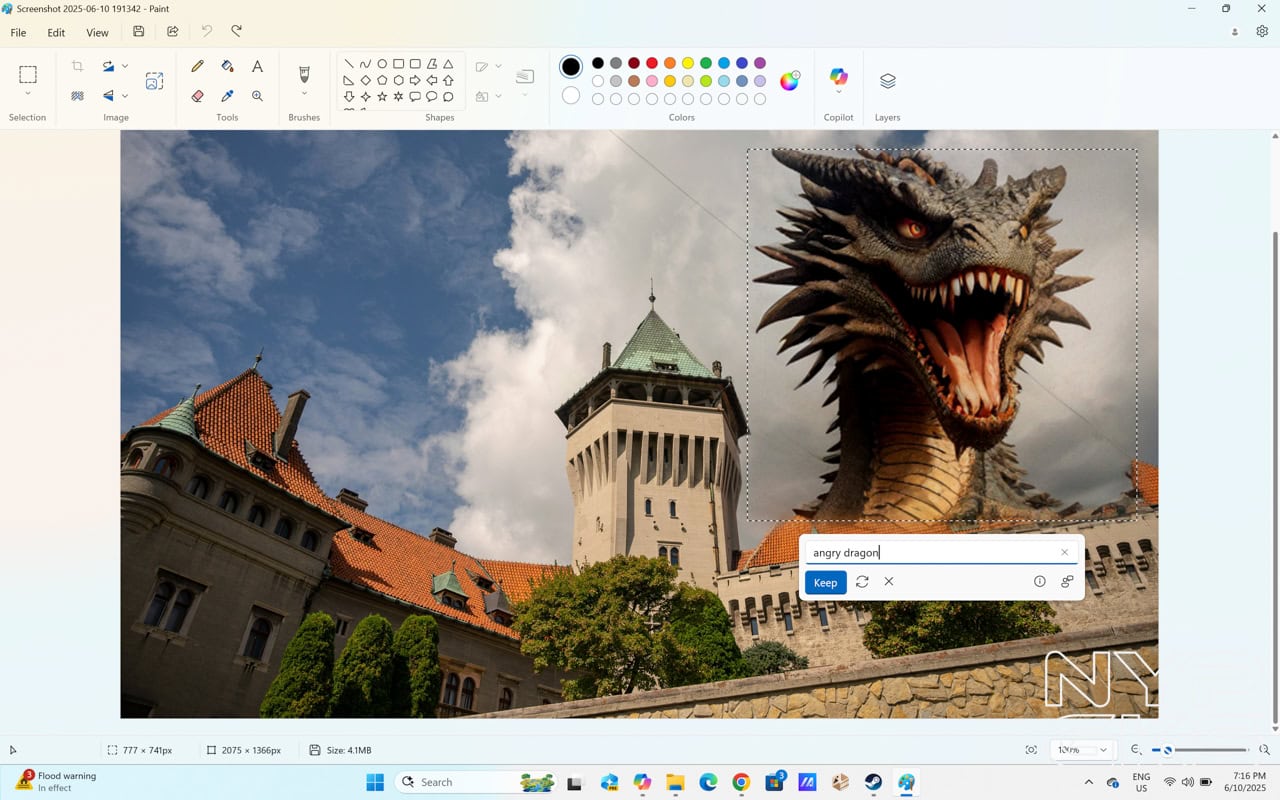Expand the Selection tool dropdown

click(28, 94)
